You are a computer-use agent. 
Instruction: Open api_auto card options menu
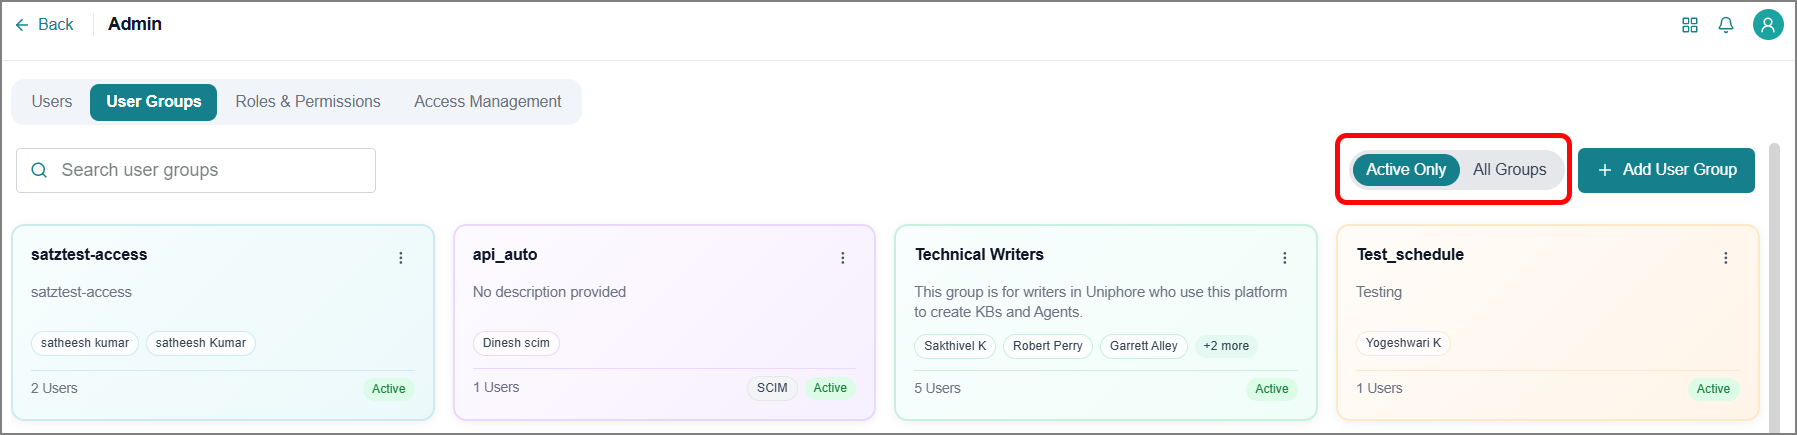click(843, 258)
